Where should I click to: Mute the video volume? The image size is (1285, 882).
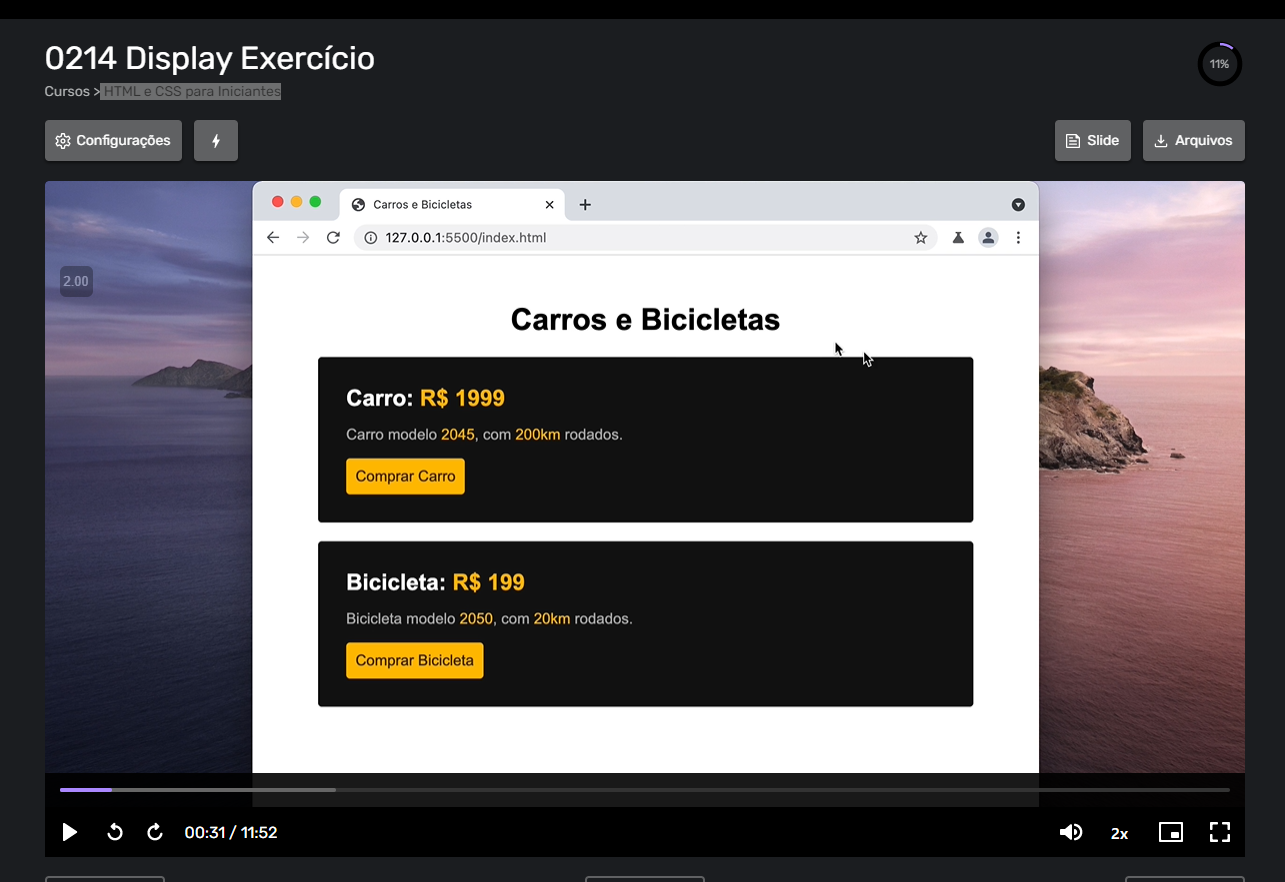click(1071, 832)
